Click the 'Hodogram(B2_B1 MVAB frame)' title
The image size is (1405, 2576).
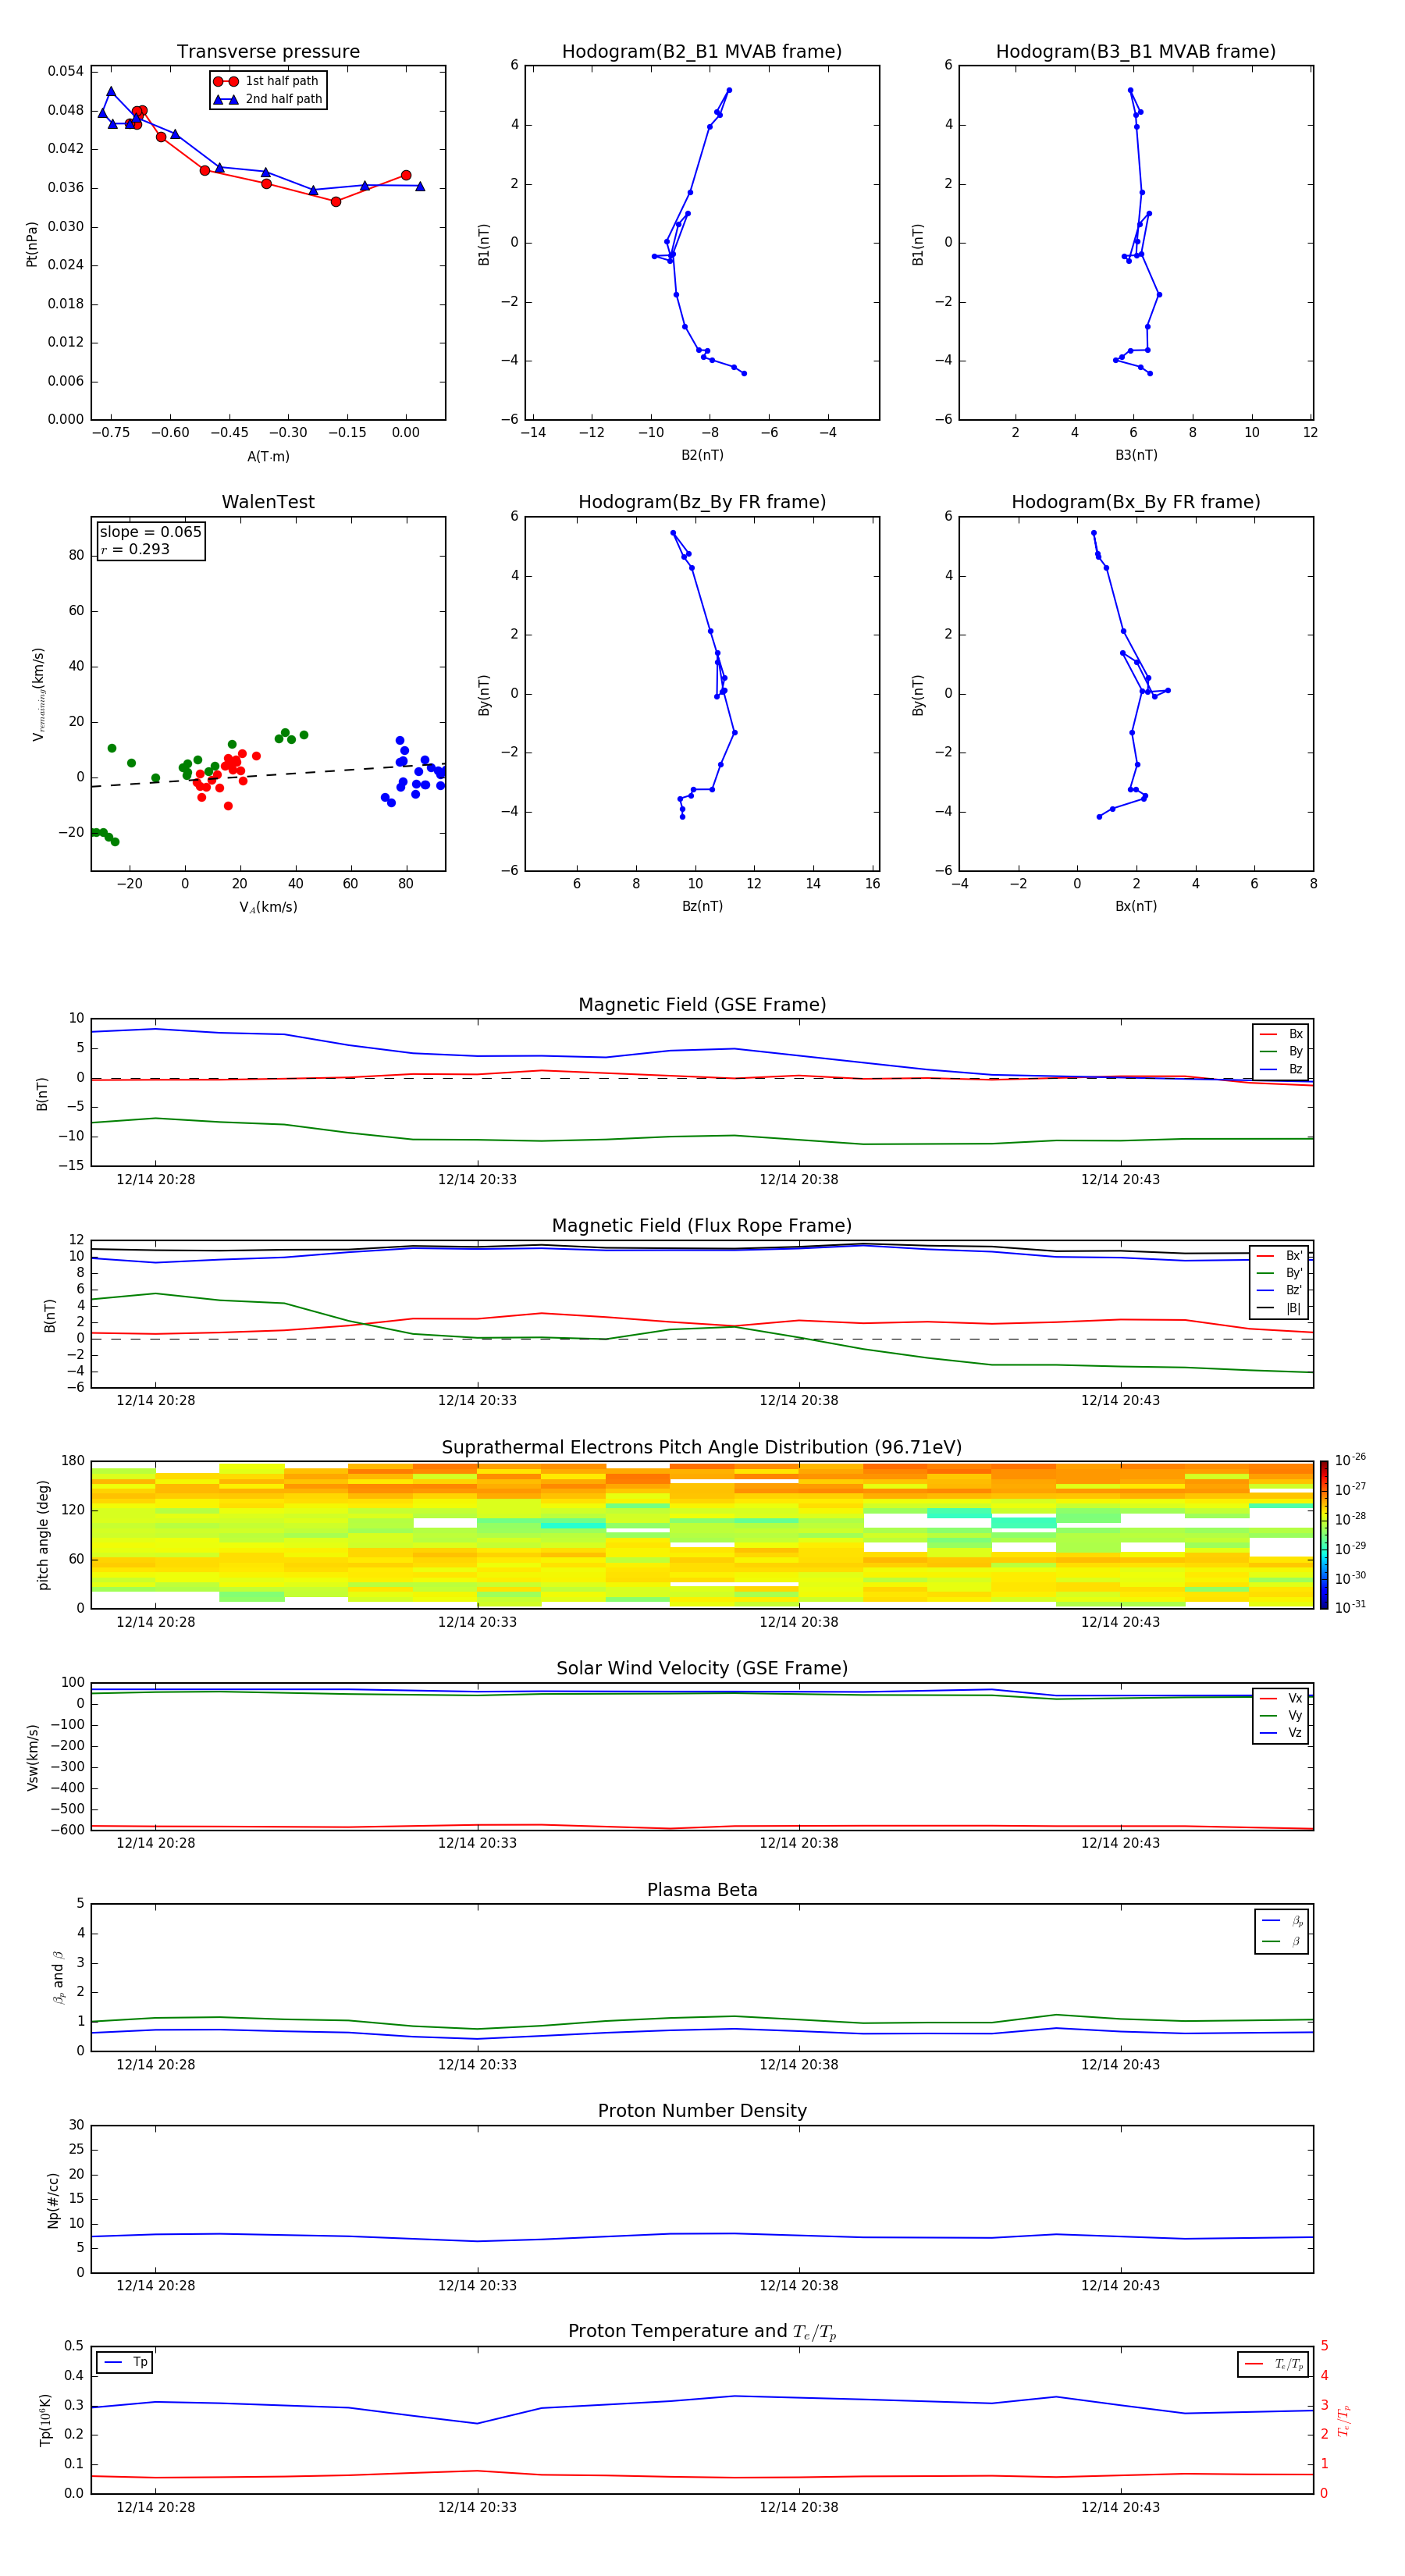coord(702,52)
